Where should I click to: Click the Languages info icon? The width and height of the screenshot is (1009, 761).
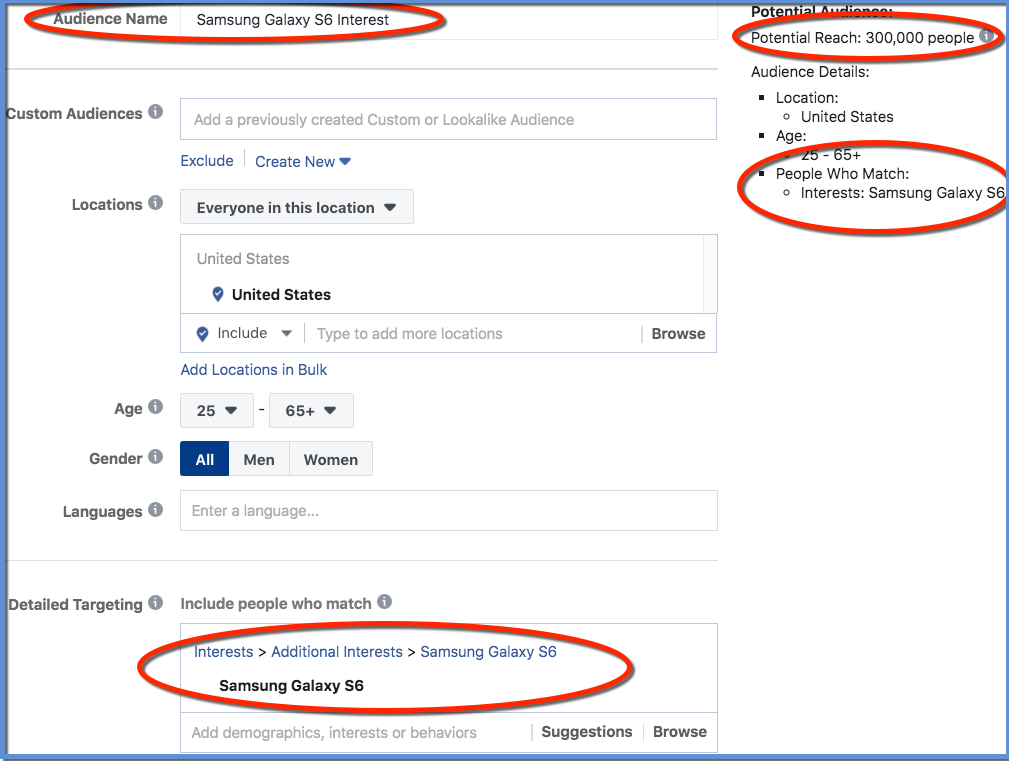click(155, 510)
